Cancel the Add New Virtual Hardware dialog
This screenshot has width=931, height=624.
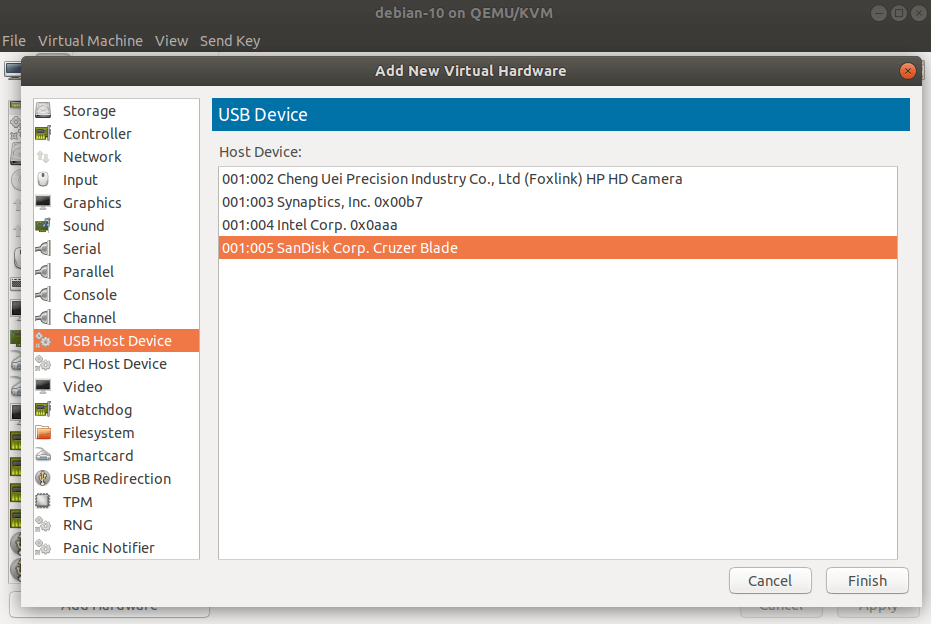(770, 581)
